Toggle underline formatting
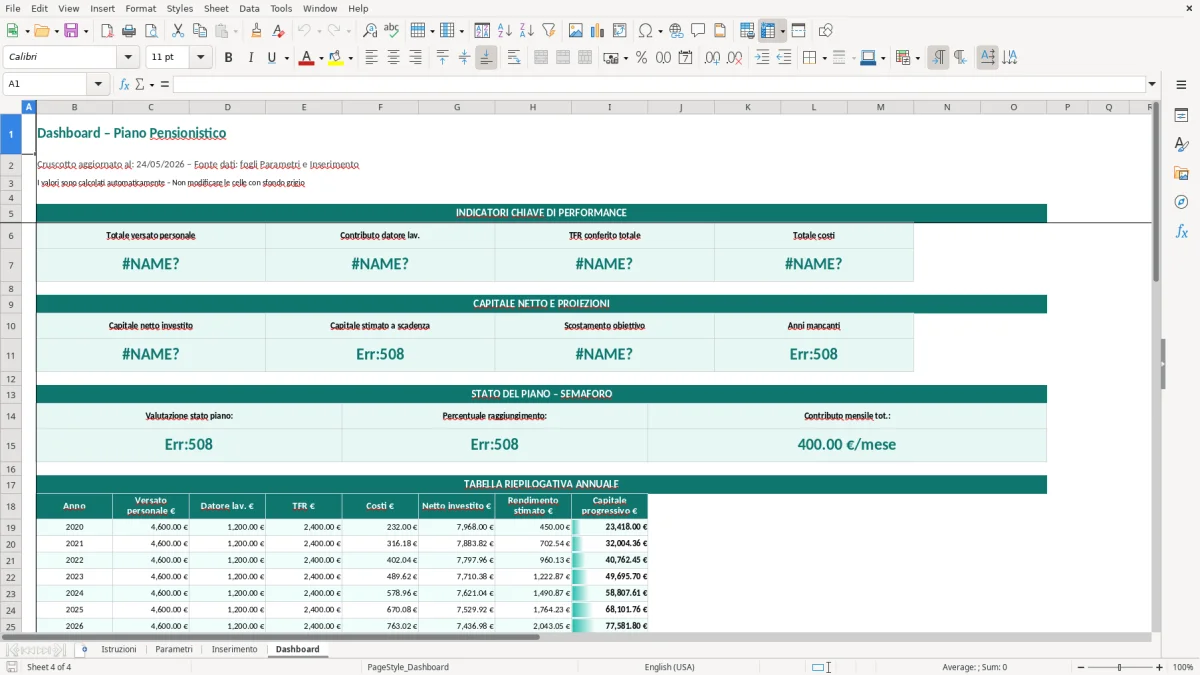 coord(272,58)
